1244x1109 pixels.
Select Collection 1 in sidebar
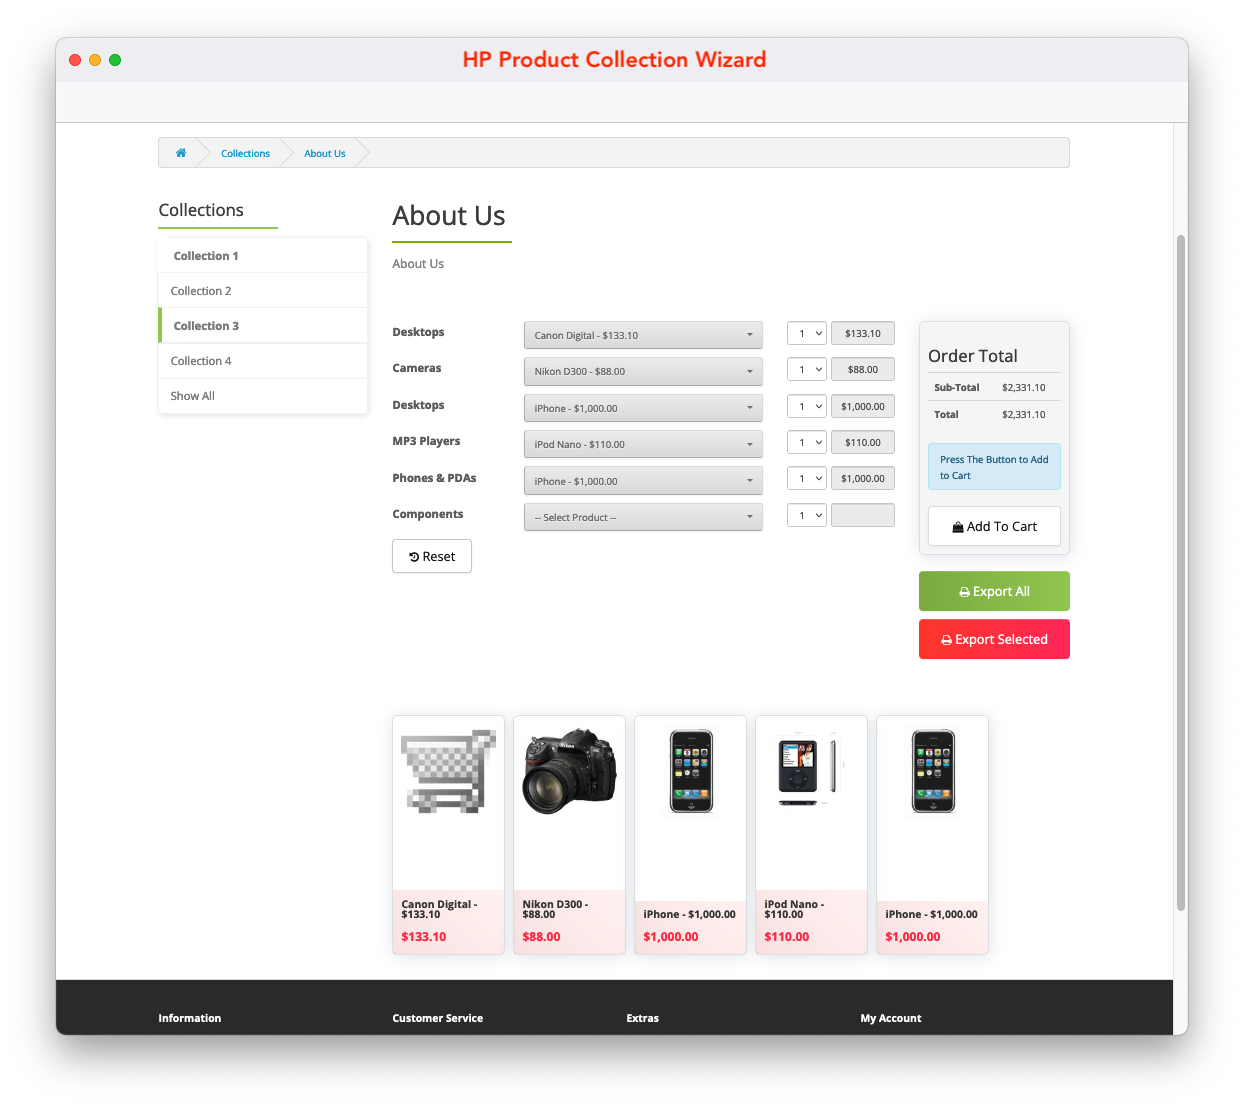(206, 256)
